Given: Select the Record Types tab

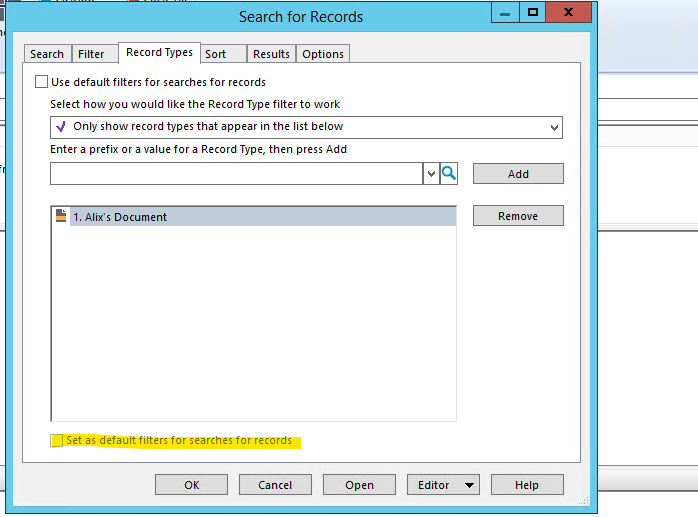Looking at the screenshot, I should tap(159, 53).
